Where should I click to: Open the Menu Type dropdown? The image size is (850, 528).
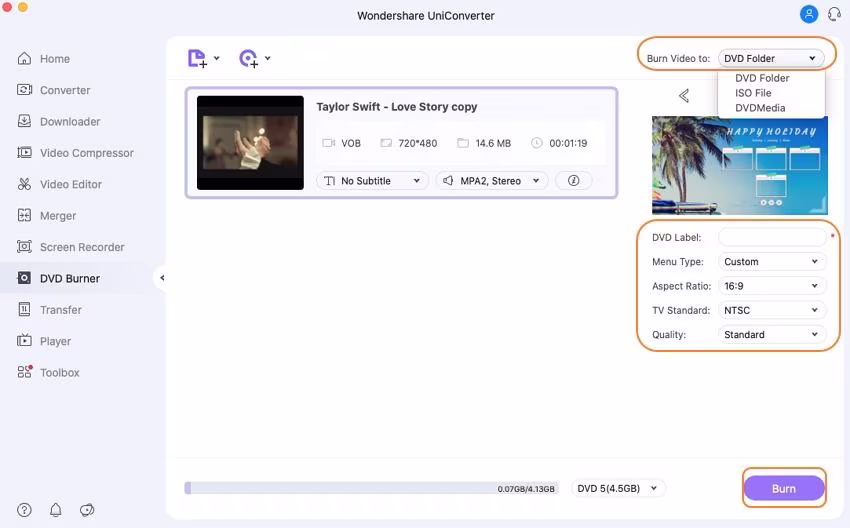click(772, 262)
